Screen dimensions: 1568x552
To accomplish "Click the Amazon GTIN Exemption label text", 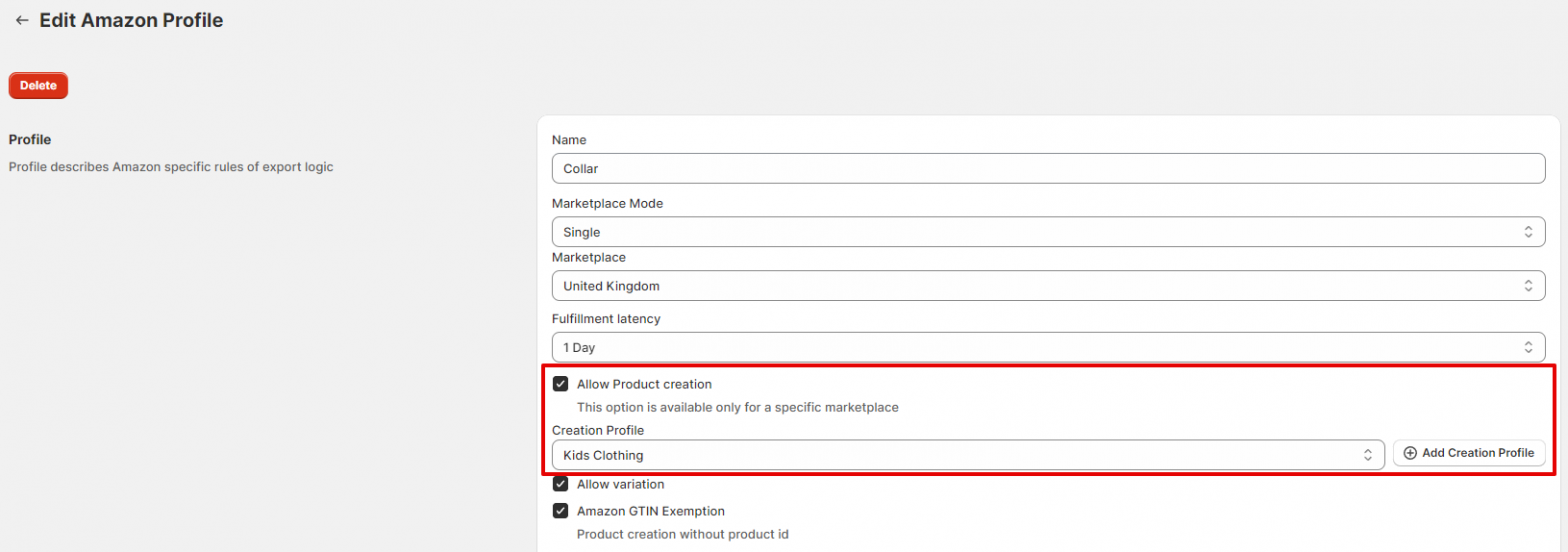I will pyautogui.click(x=650, y=511).
